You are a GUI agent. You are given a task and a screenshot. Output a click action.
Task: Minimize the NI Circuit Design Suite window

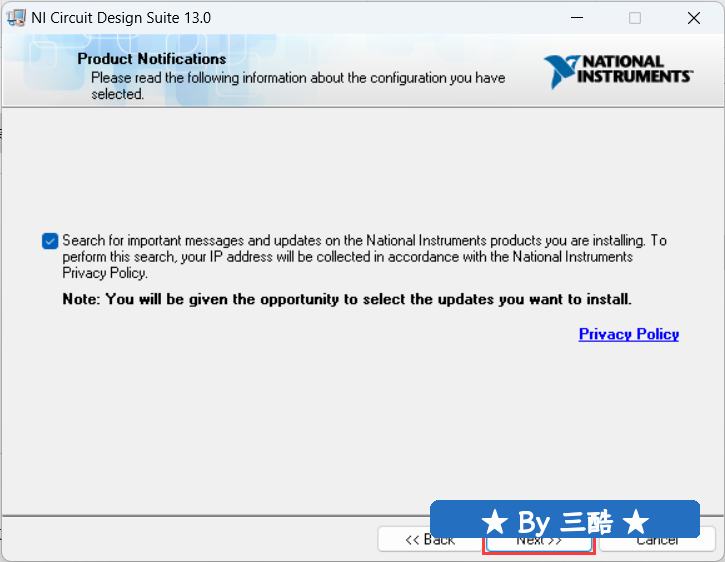point(577,18)
